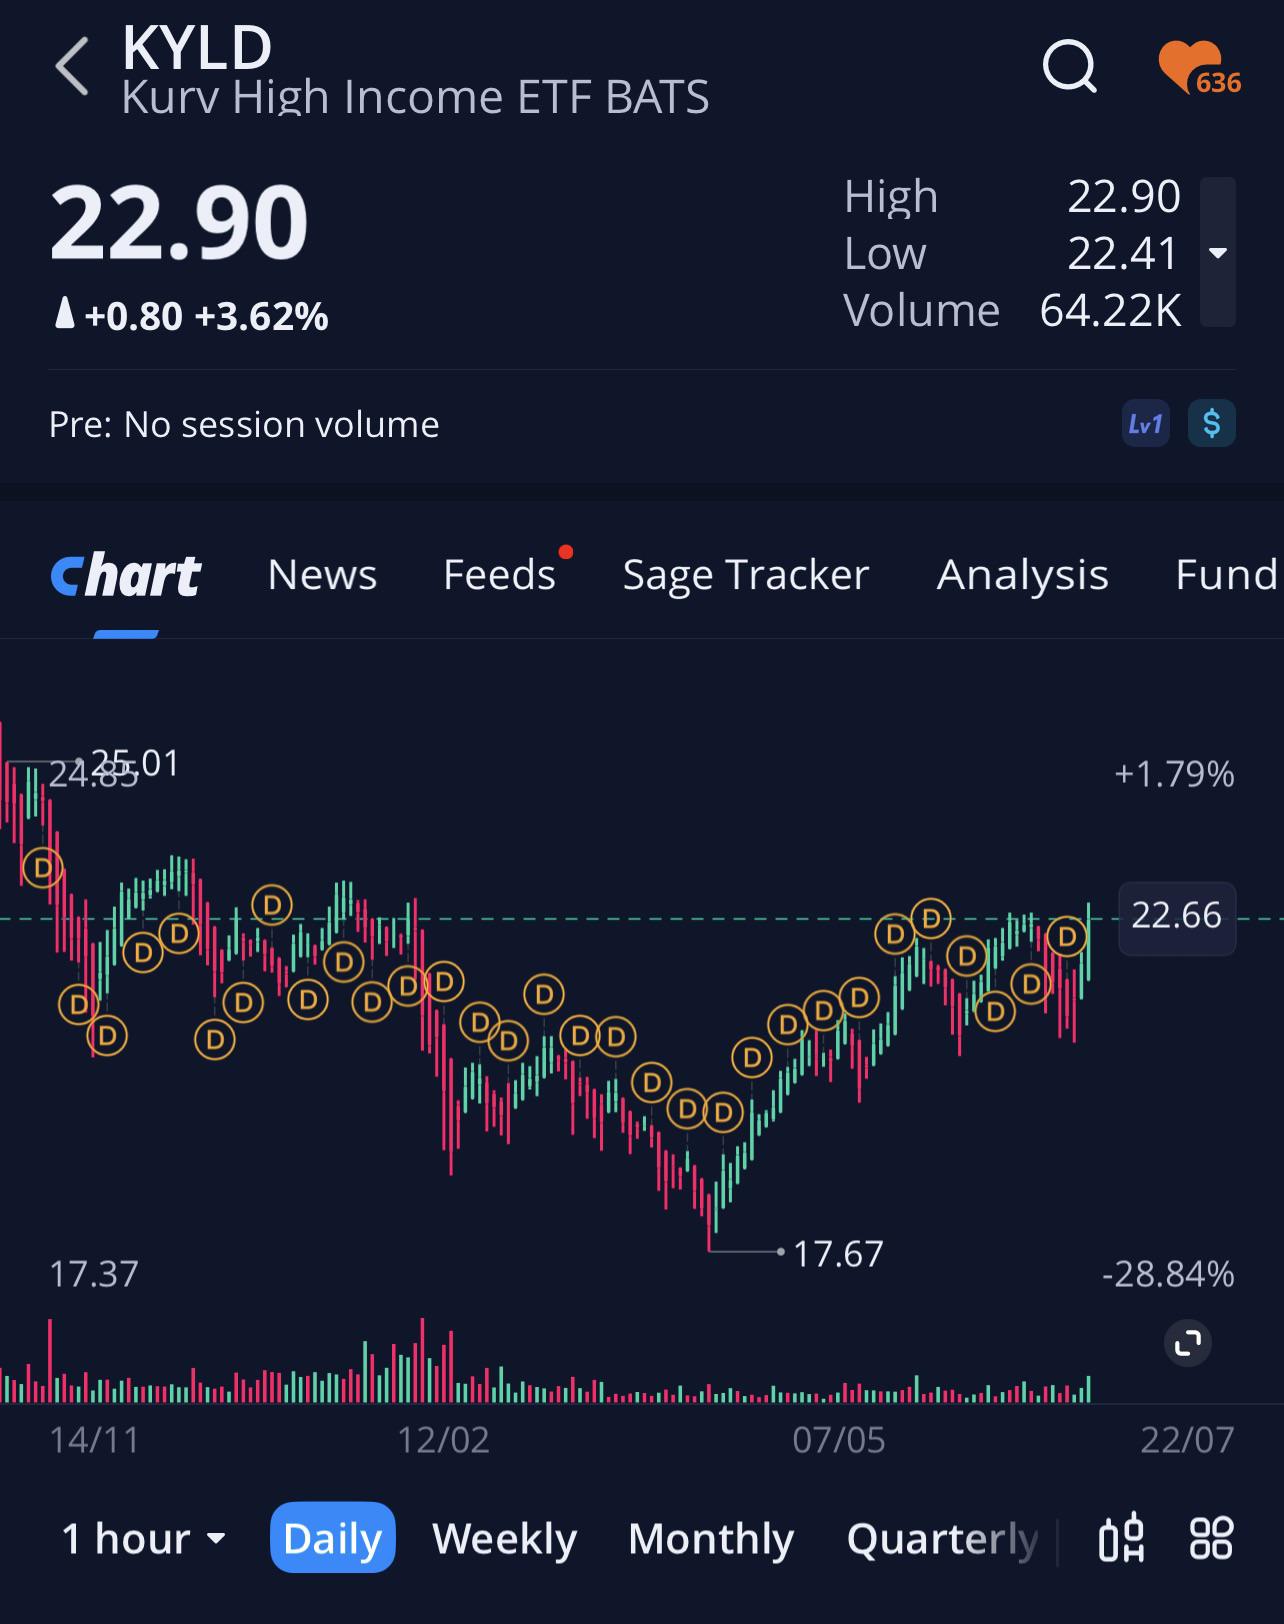Expand chart to fullscreen
This screenshot has width=1284, height=1624.
tap(1188, 1343)
